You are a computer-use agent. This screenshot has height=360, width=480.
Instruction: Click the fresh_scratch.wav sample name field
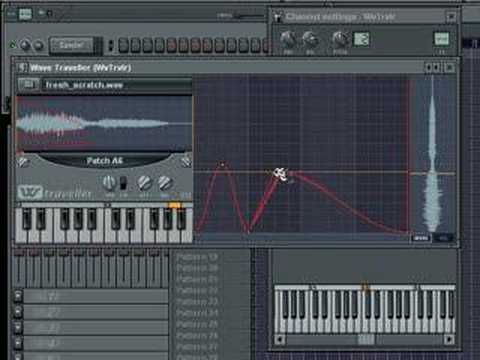click(117, 85)
